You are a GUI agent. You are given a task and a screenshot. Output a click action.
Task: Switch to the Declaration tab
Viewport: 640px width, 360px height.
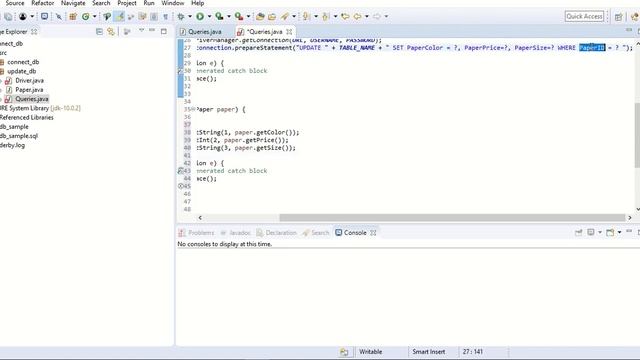276,233
